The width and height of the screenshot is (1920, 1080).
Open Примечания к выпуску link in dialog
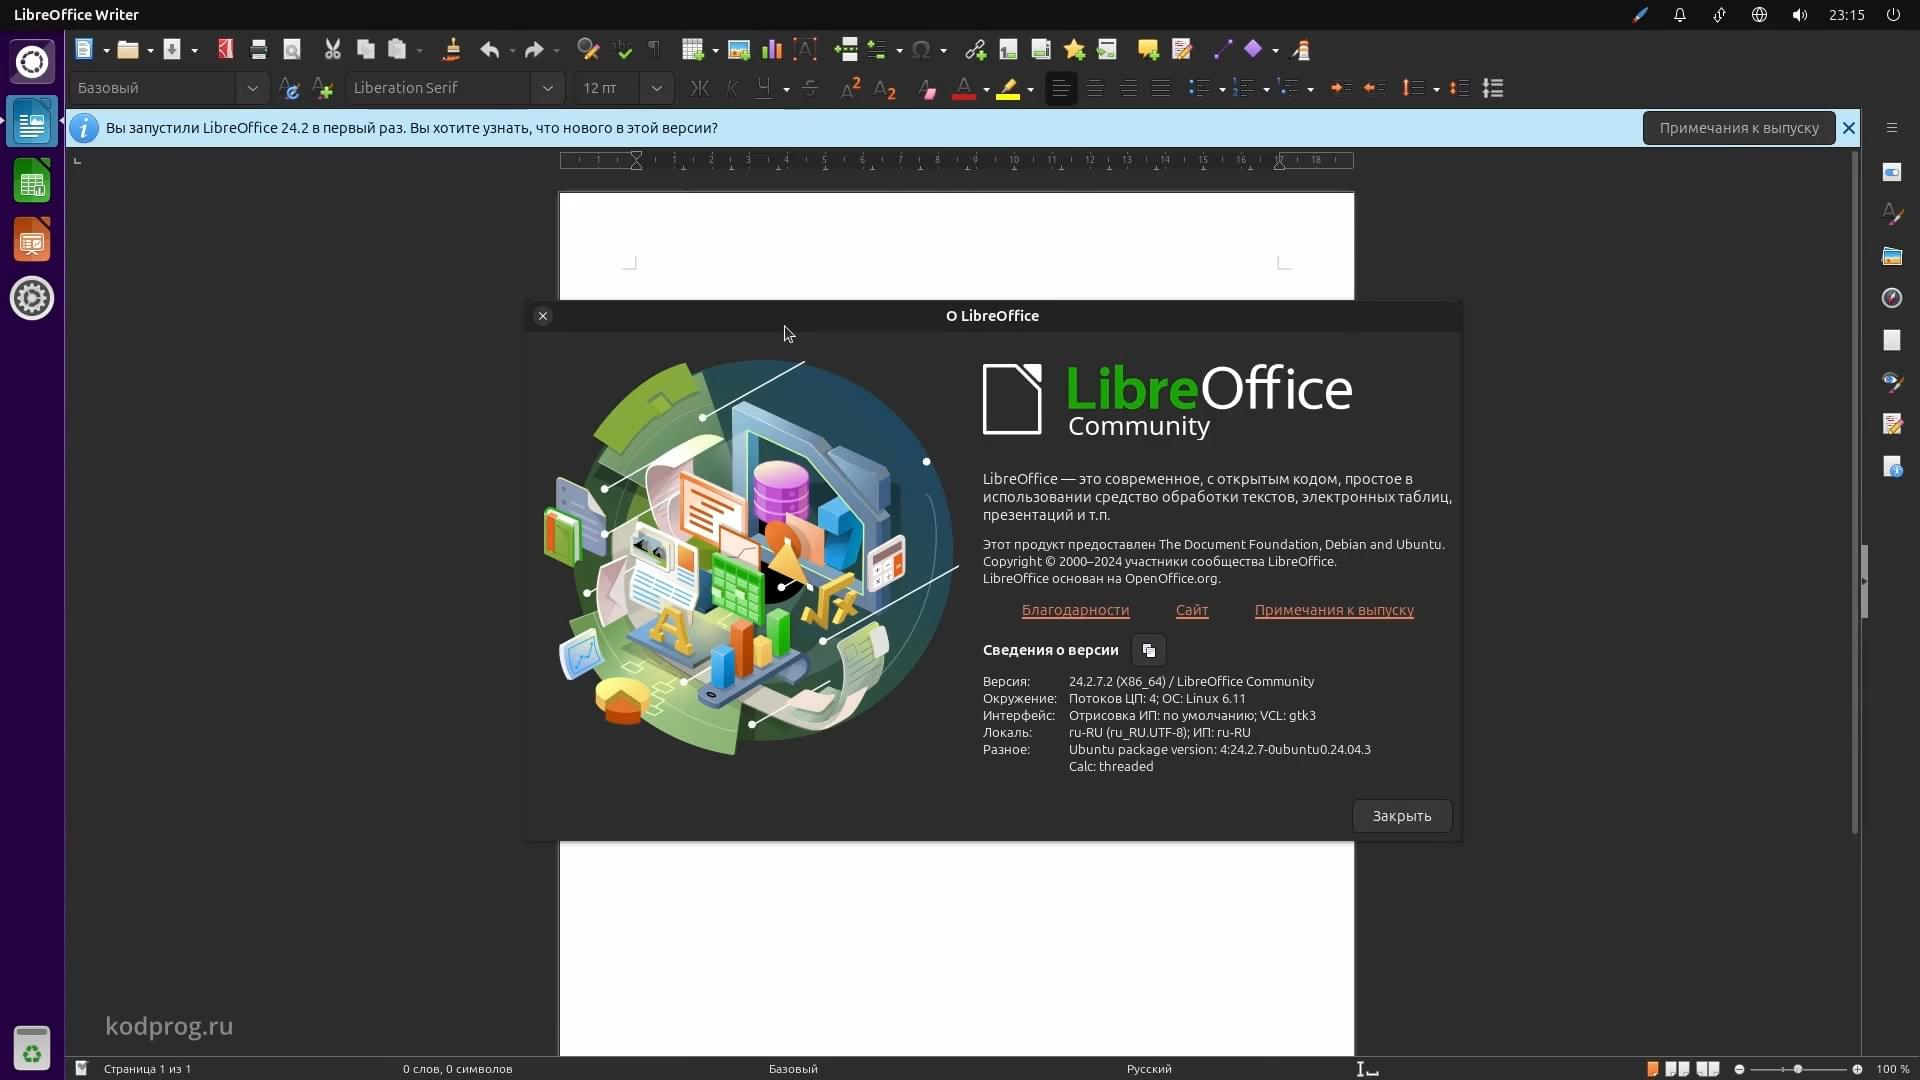pyautogui.click(x=1334, y=610)
